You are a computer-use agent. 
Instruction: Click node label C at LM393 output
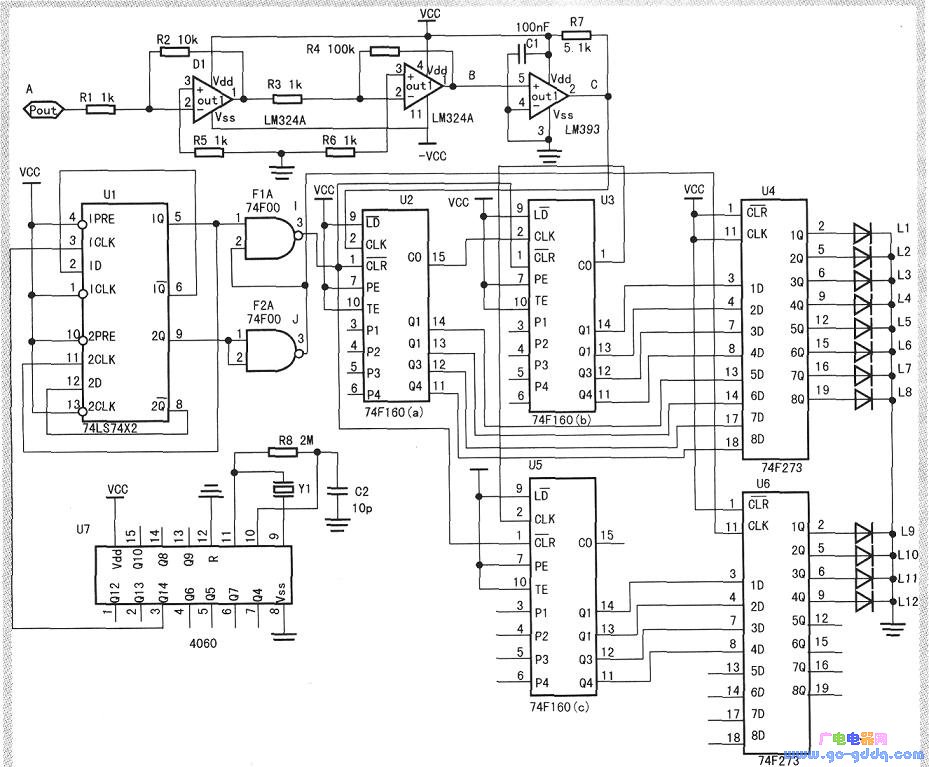(x=594, y=84)
